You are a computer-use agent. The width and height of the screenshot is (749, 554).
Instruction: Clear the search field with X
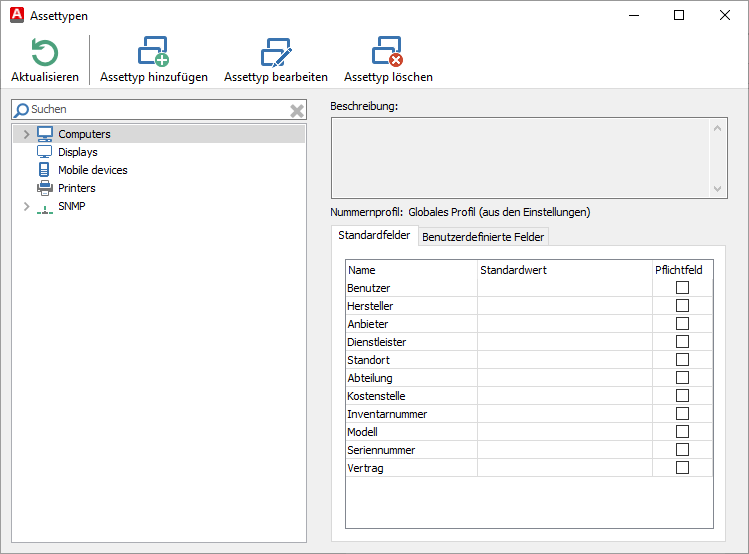(x=297, y=111)
